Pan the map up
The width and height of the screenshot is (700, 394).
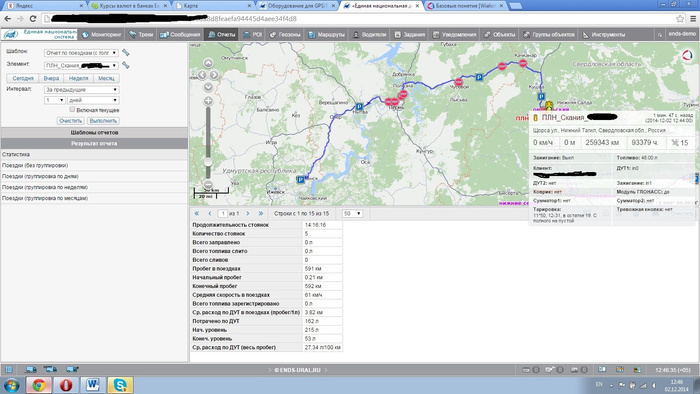pyautogui.click(x=208, y=63)
